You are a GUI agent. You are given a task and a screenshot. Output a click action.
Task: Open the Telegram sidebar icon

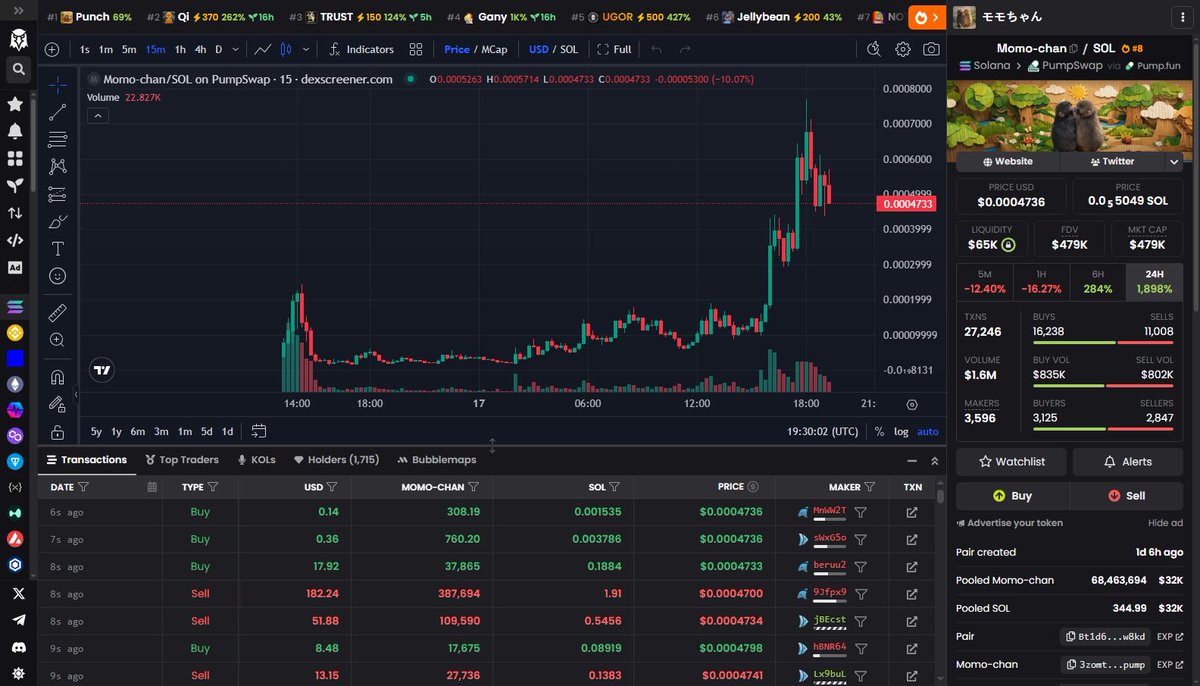(x=17, y=620)
